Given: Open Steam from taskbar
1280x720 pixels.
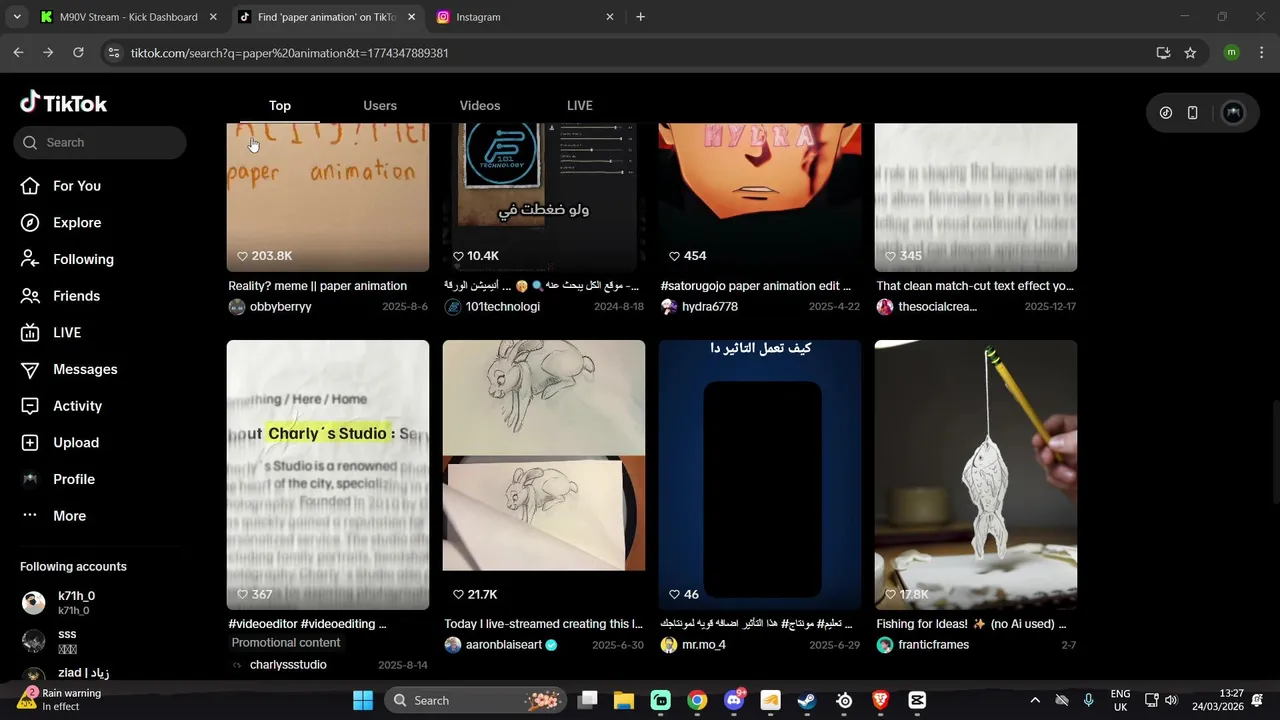Looking at the screenshot, I should [x=807, y=700].
